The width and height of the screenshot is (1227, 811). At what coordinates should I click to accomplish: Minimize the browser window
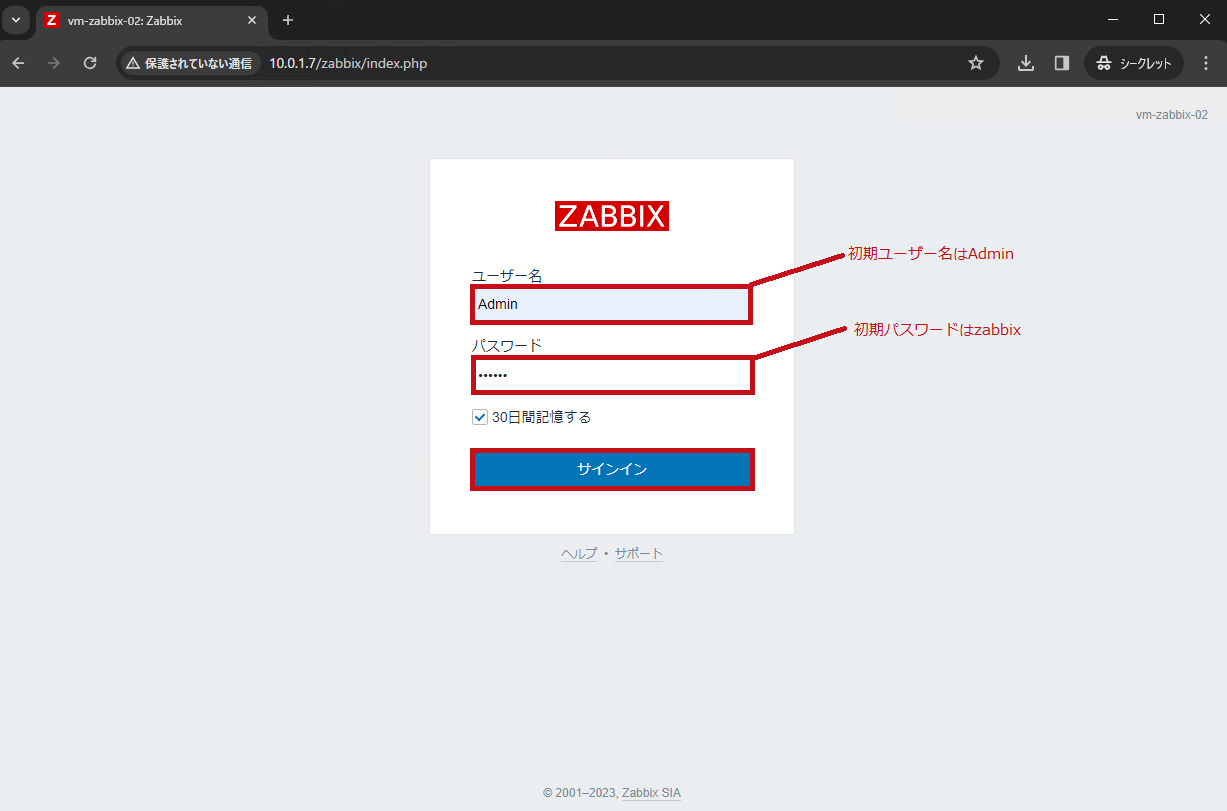1113,19
